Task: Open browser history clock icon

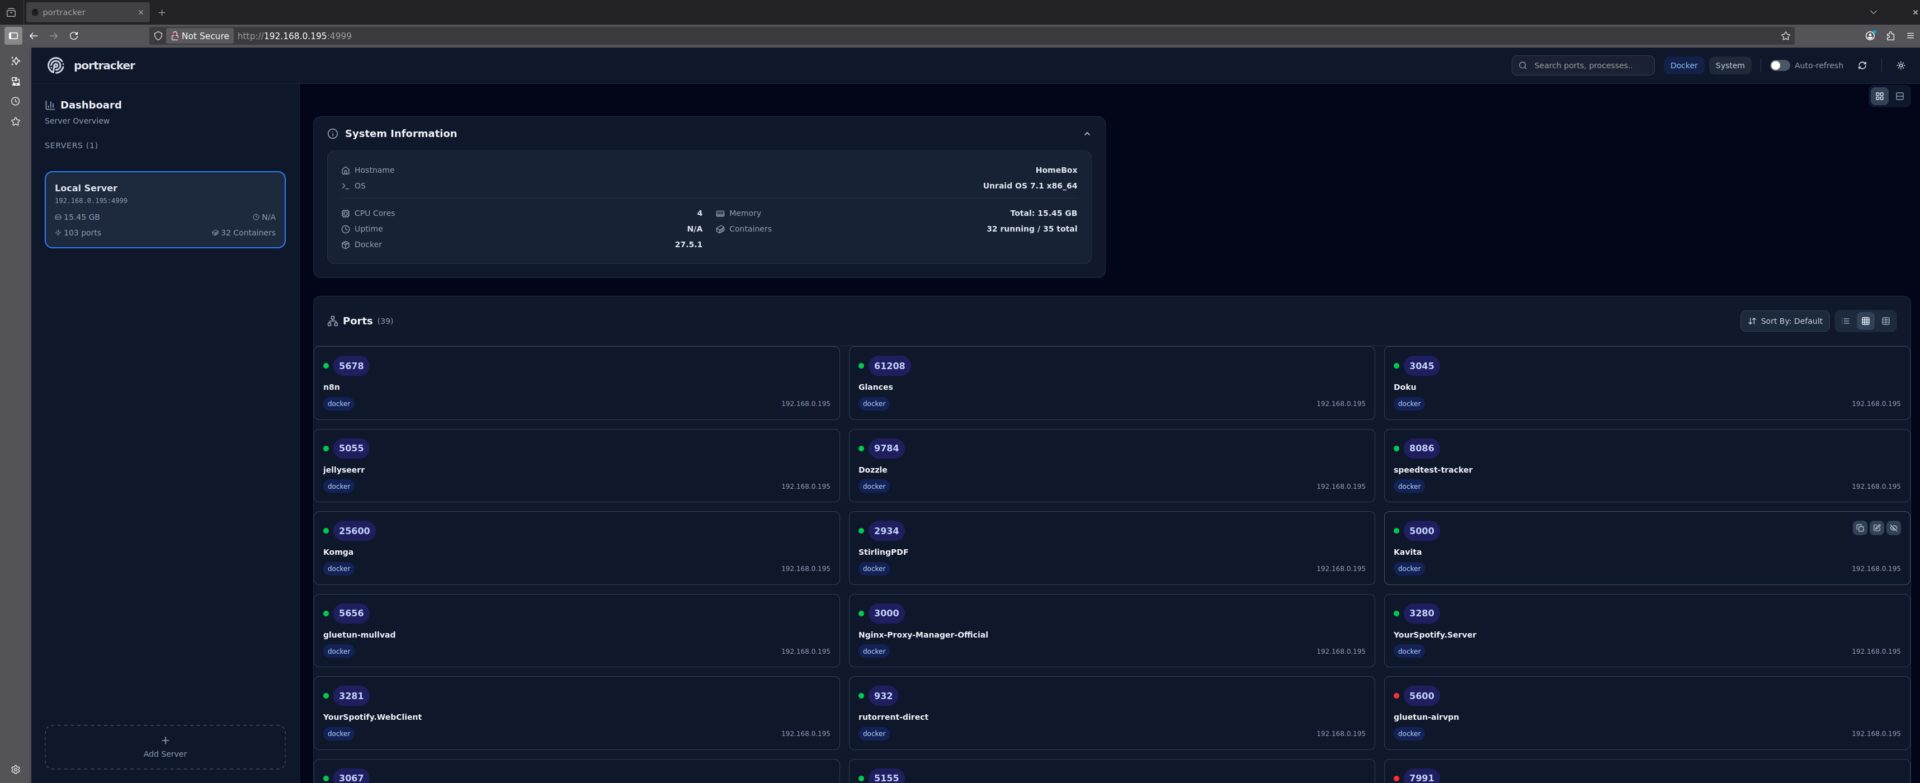Action: click(x=15, y=101)
